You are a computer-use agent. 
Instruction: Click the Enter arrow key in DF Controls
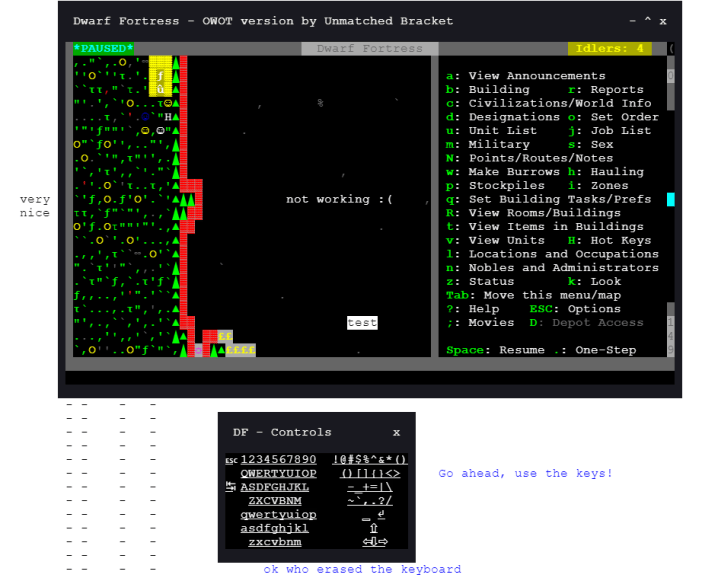pyautogui.click(x=381, y=515)
